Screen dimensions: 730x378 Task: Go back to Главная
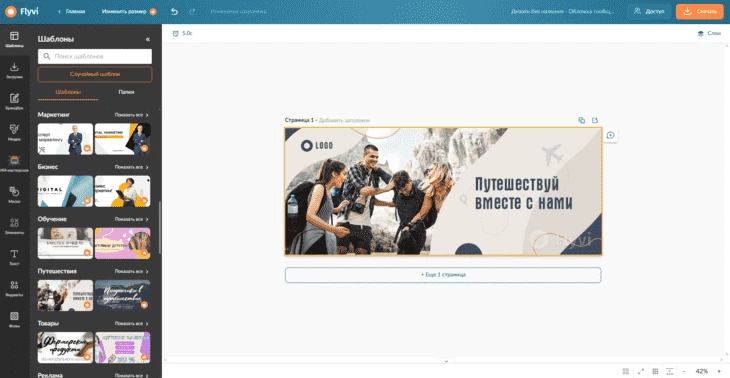(x=72, y=12)
